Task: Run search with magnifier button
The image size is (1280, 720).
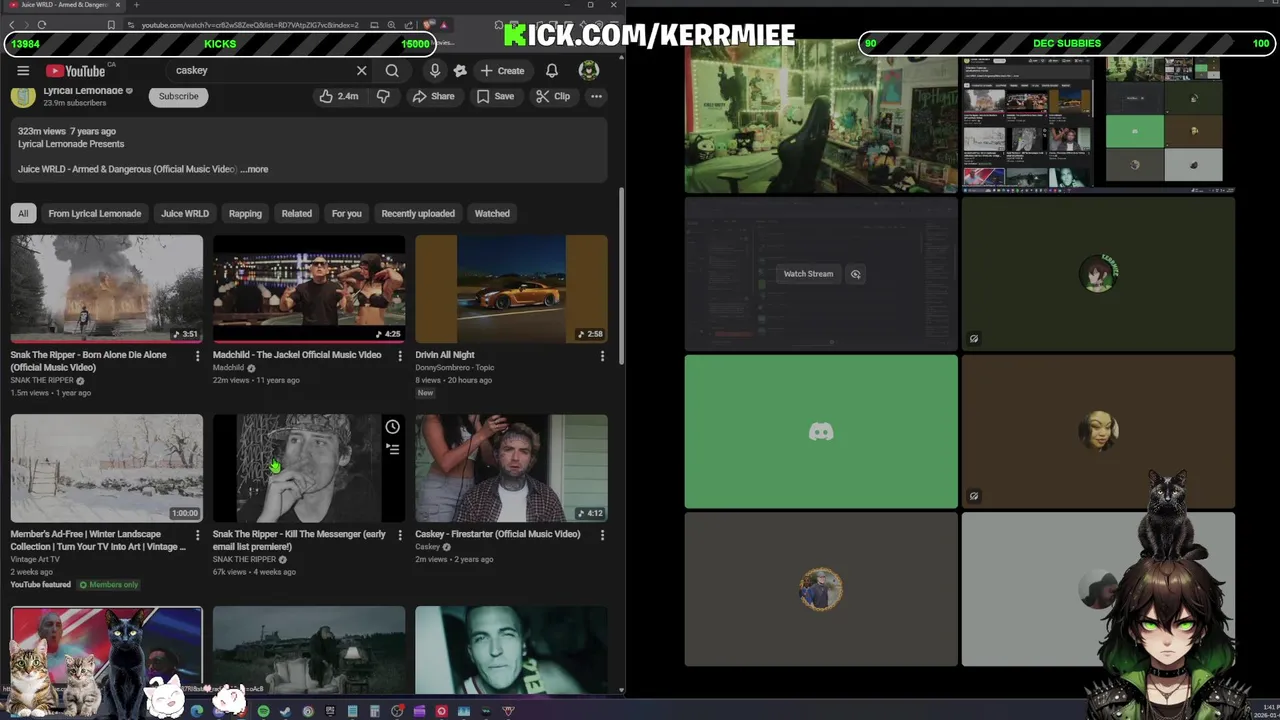Action: 392,70
